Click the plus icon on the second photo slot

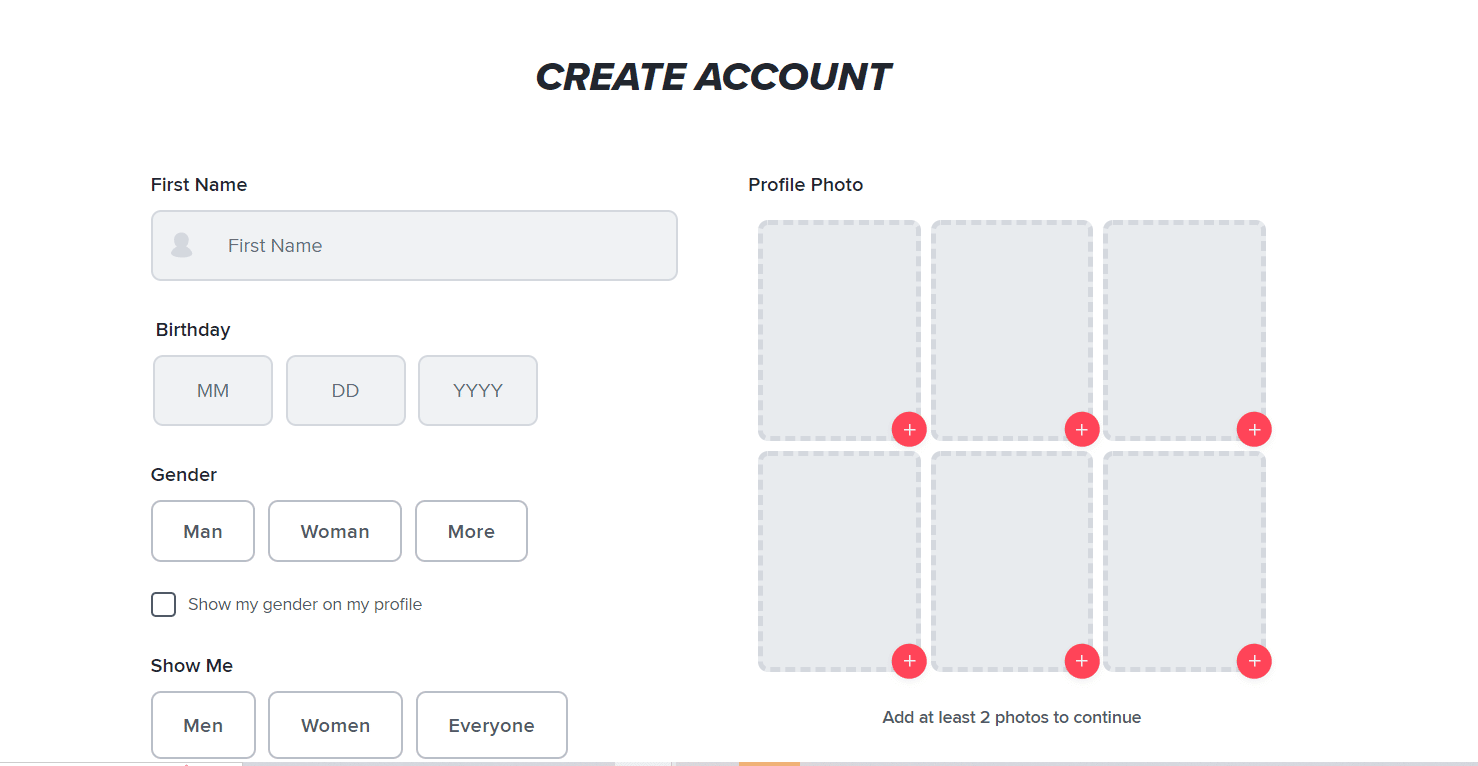(x=1081, y=429)
